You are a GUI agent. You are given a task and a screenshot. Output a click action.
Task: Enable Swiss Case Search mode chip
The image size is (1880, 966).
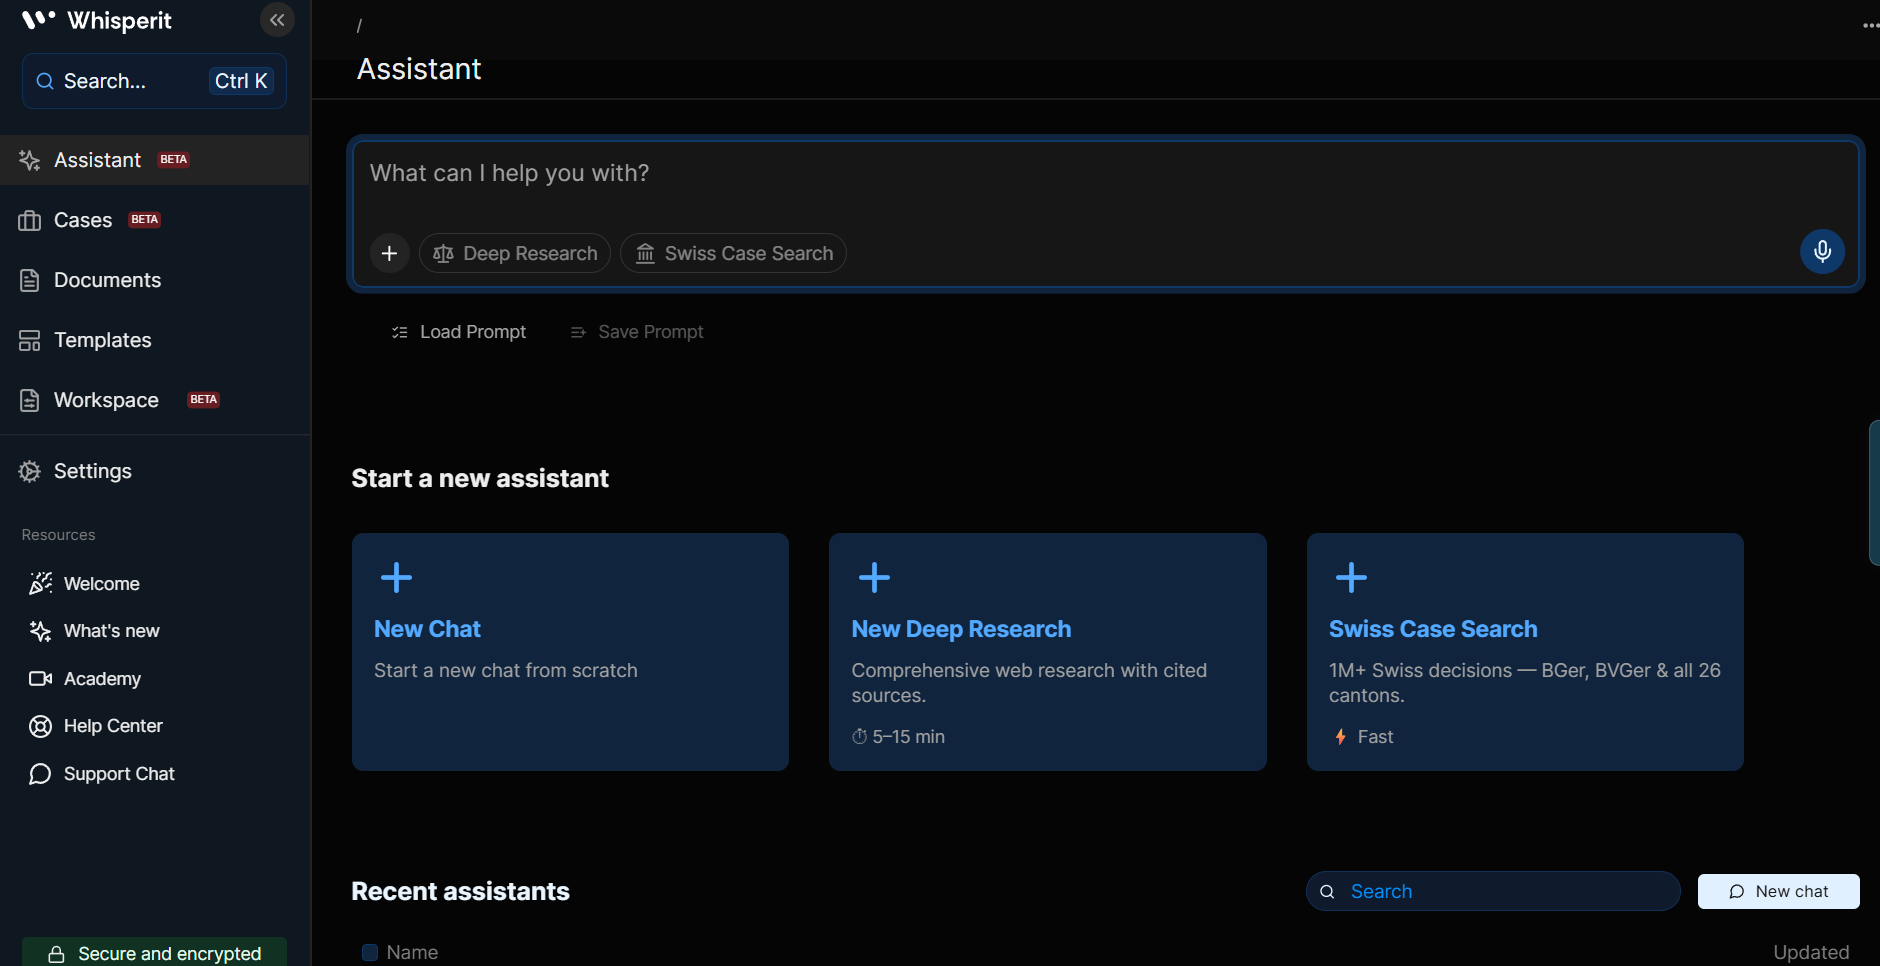pos(734,253)
